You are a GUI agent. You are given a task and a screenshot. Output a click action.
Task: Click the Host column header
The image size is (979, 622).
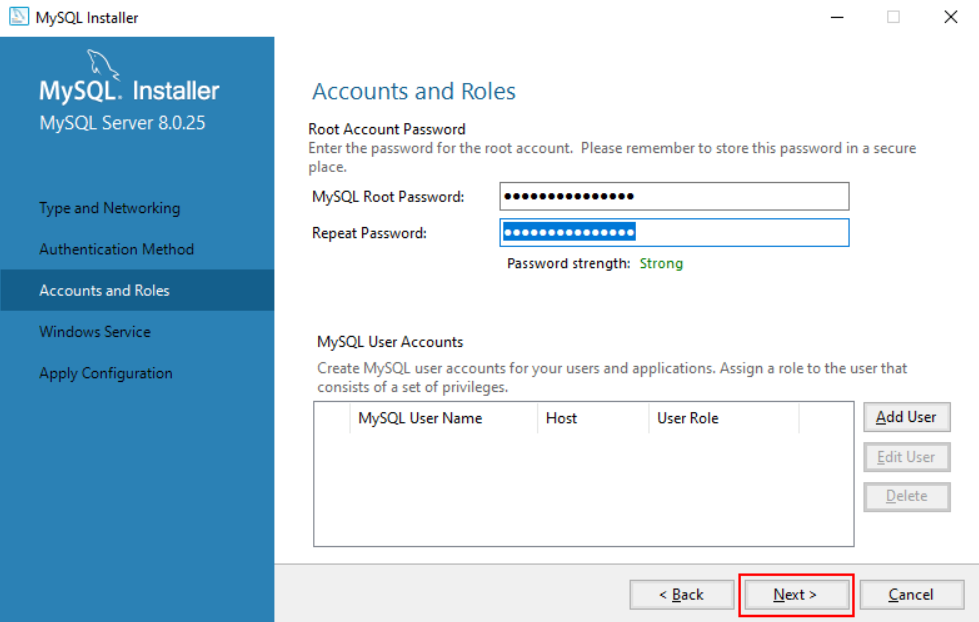[593, 418]
